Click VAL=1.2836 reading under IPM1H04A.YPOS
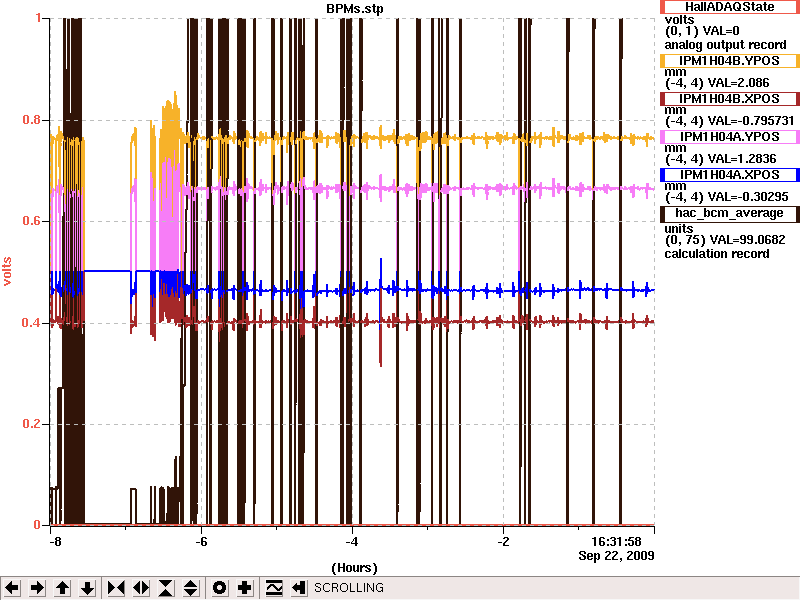This screenshot has height=600, width=800. 742,159
